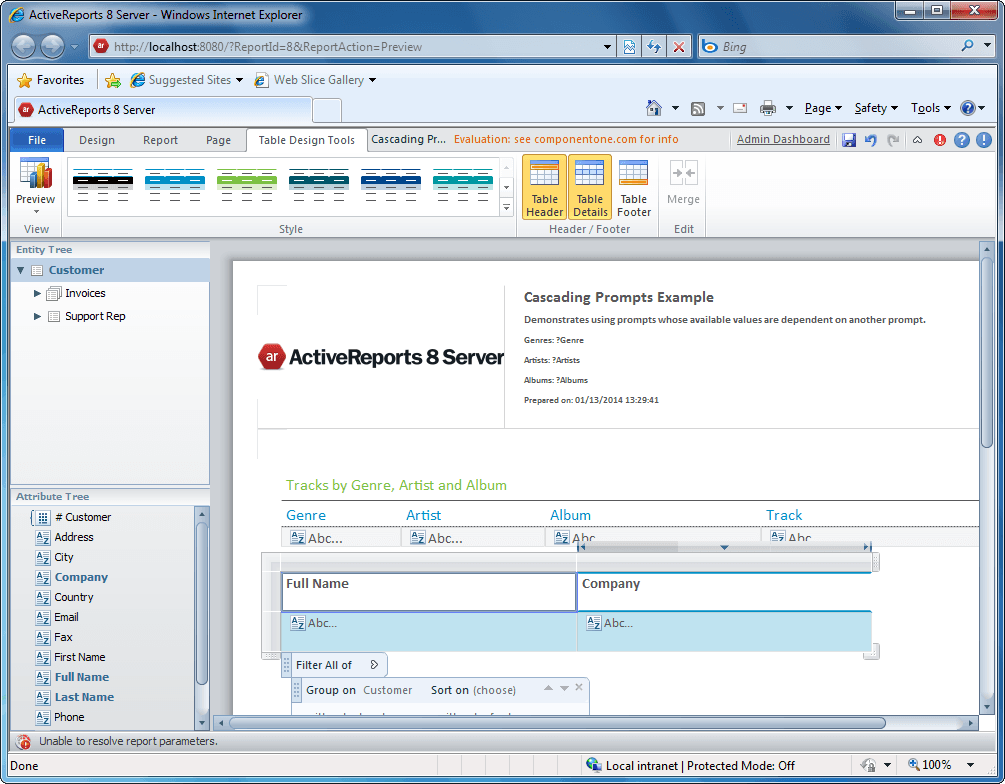
Task: Click the Favorites star button
Action: click(51, 80)
